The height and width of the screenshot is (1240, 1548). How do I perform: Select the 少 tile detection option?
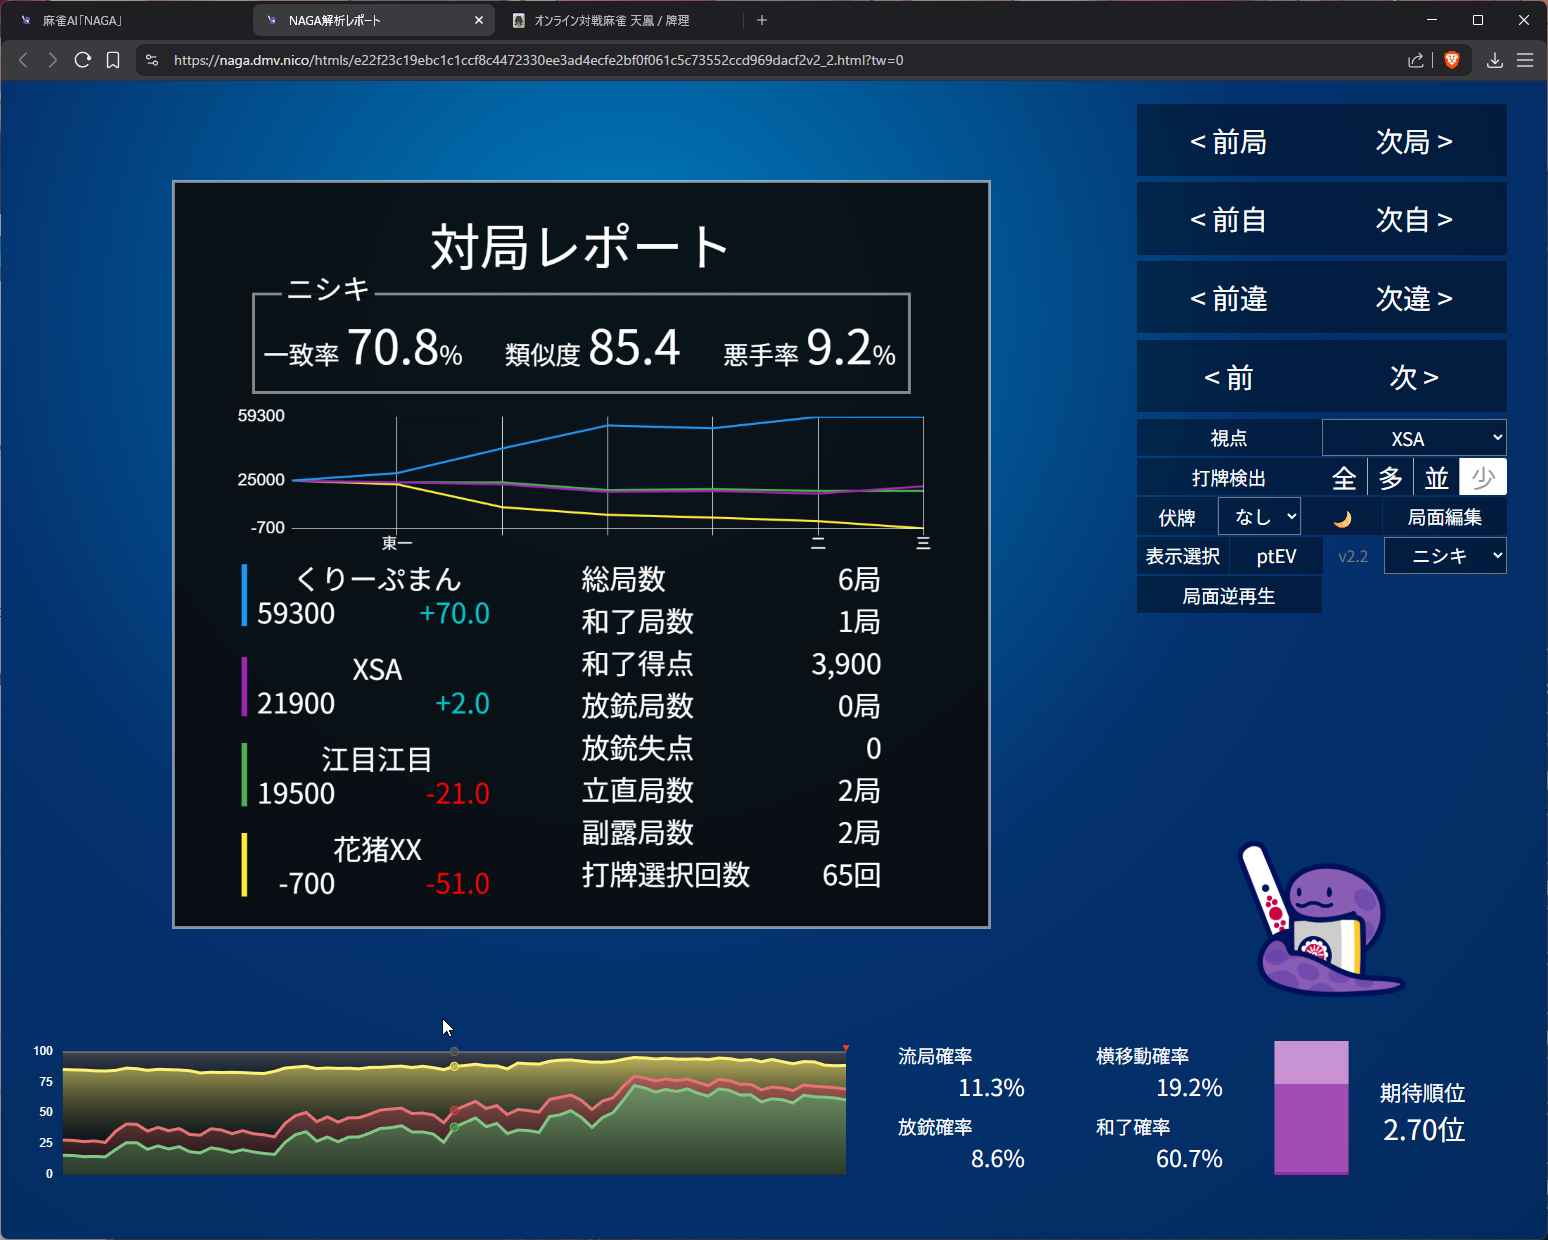click(x=1483, y=478)
